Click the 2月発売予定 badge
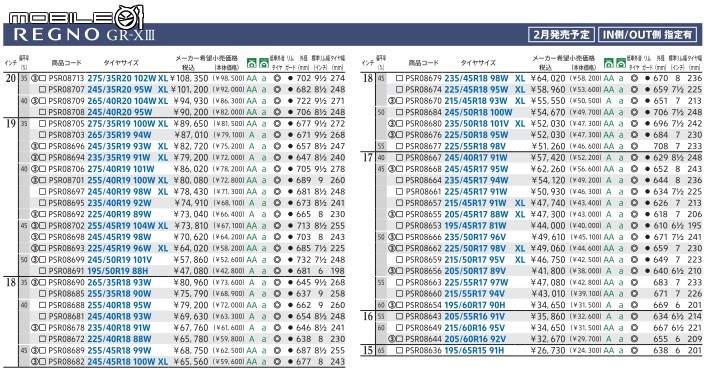The width and height of the screenshot is (704, 370). click(561, 35)
